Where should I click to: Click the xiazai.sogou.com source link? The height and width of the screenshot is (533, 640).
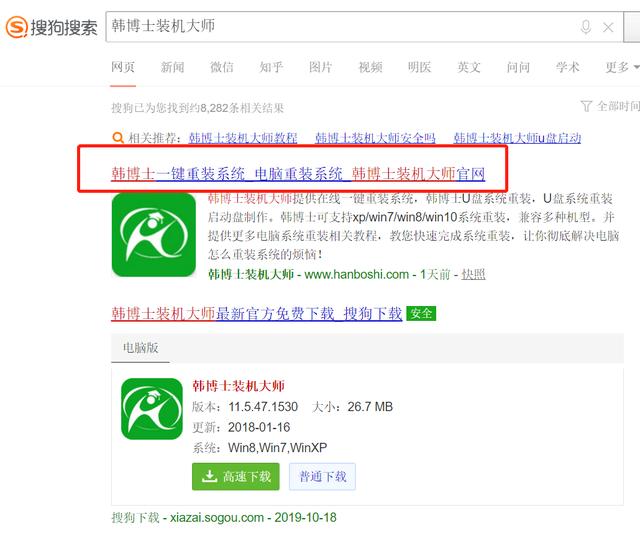click(217, 517)
